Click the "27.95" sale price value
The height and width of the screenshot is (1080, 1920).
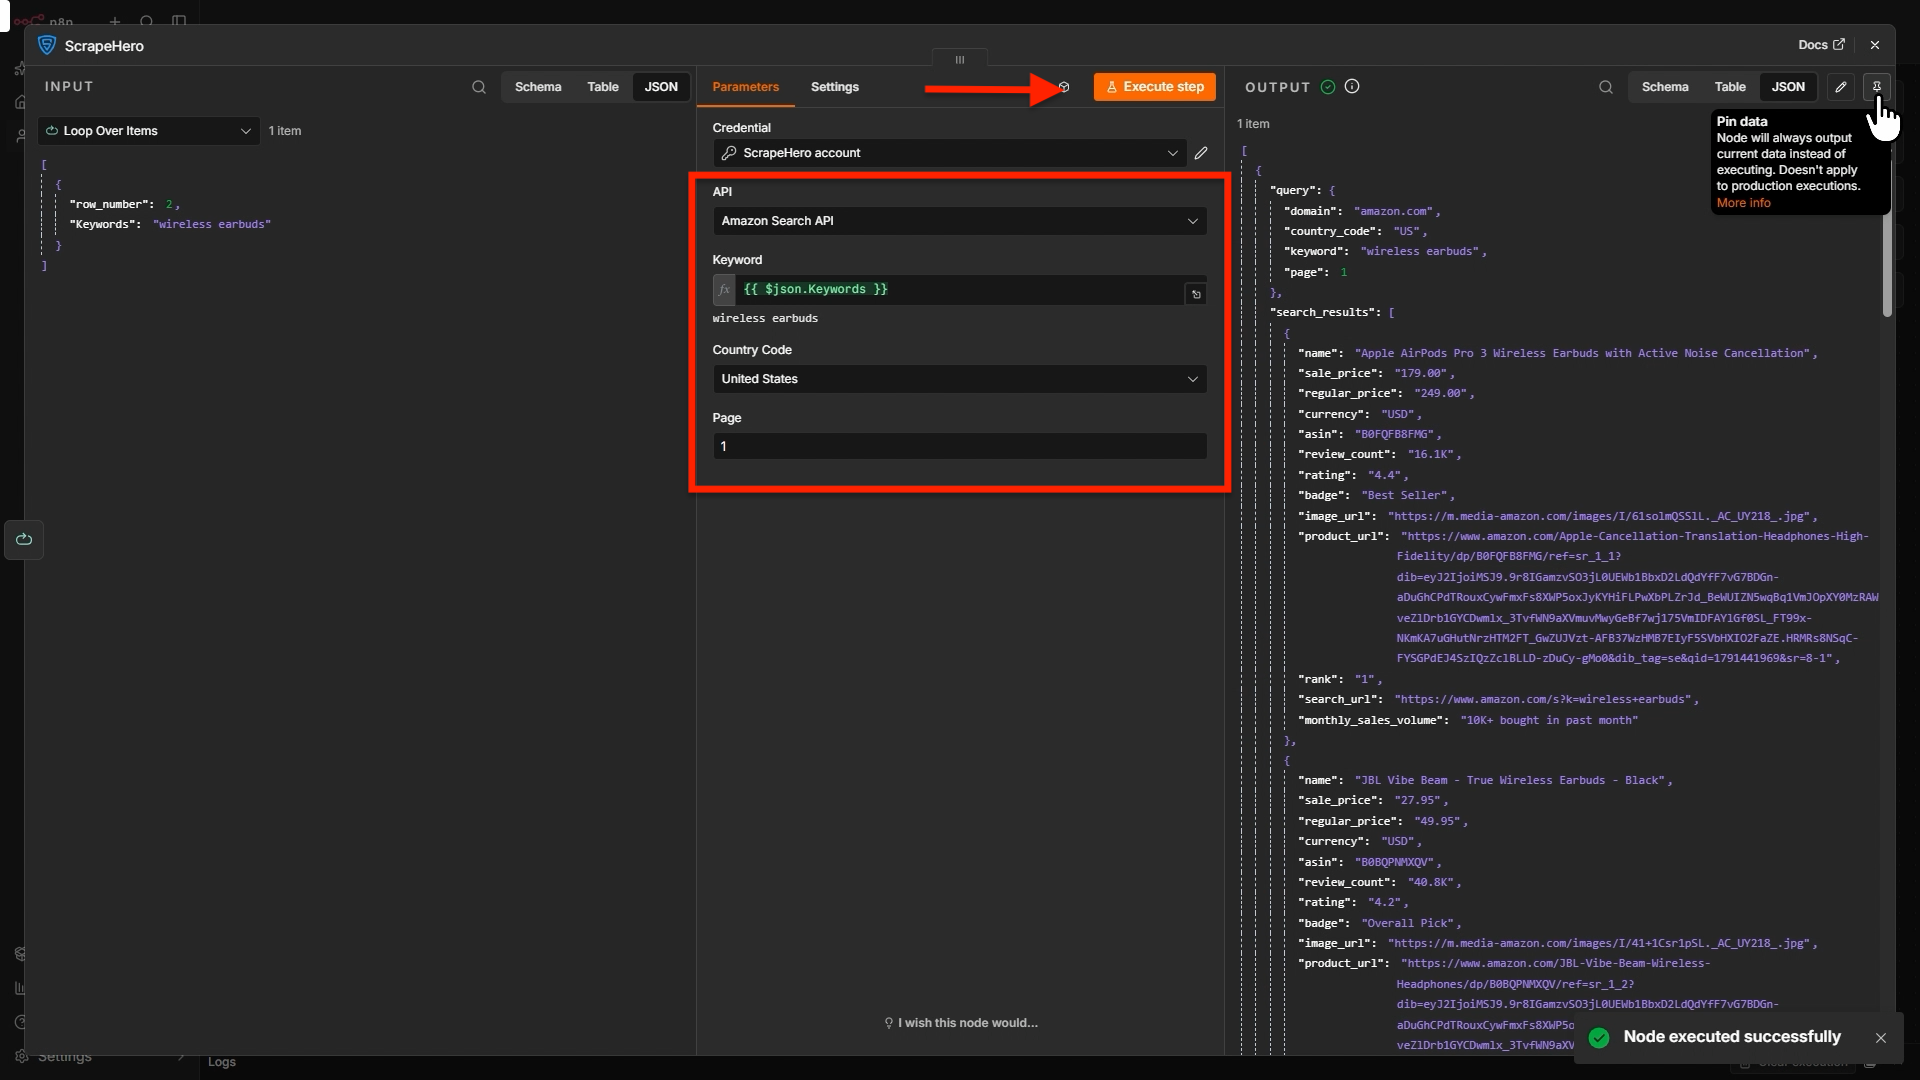pos(1418,800)
